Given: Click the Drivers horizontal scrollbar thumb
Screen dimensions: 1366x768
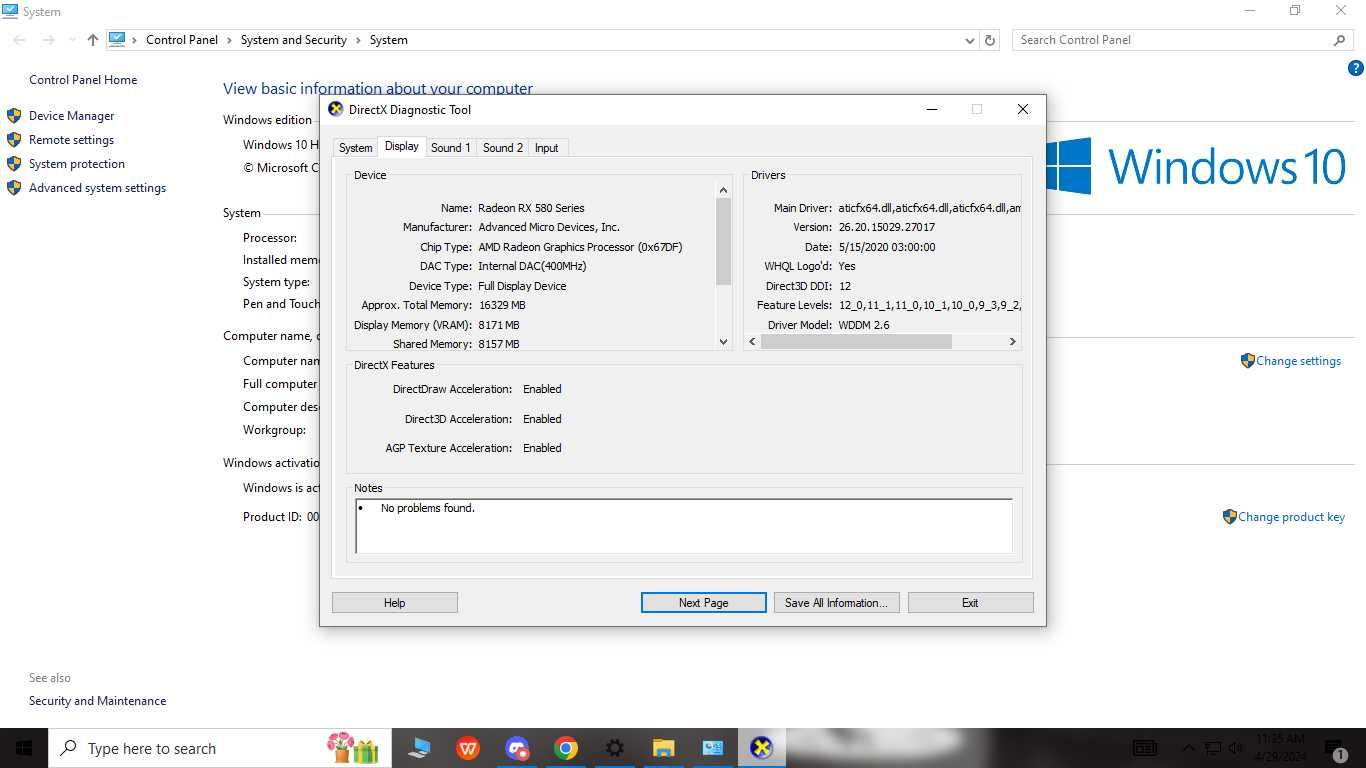Looking at the screenshot, I should coord(856,342).
